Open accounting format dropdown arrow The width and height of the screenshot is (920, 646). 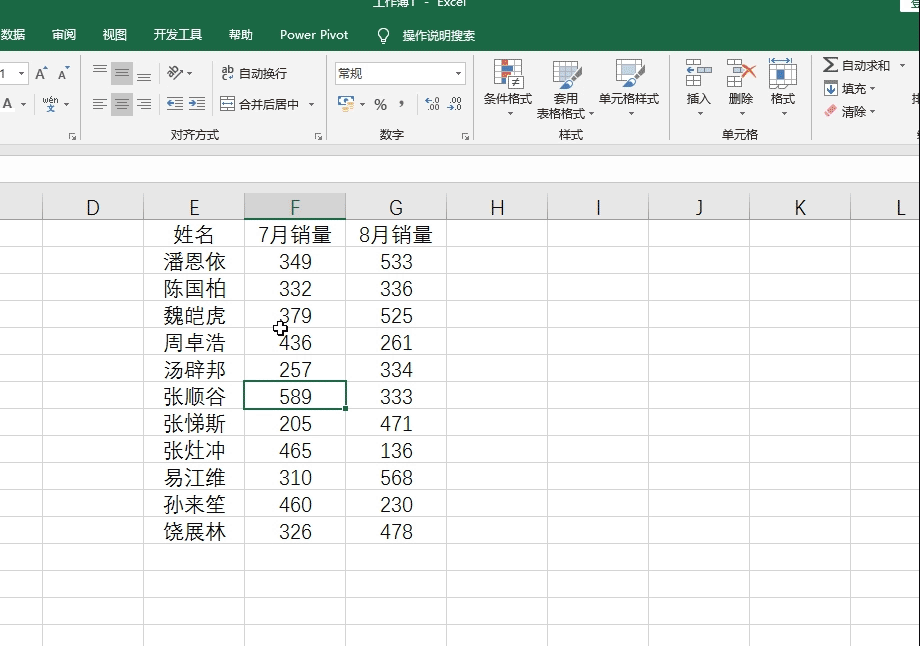(362, 104)
